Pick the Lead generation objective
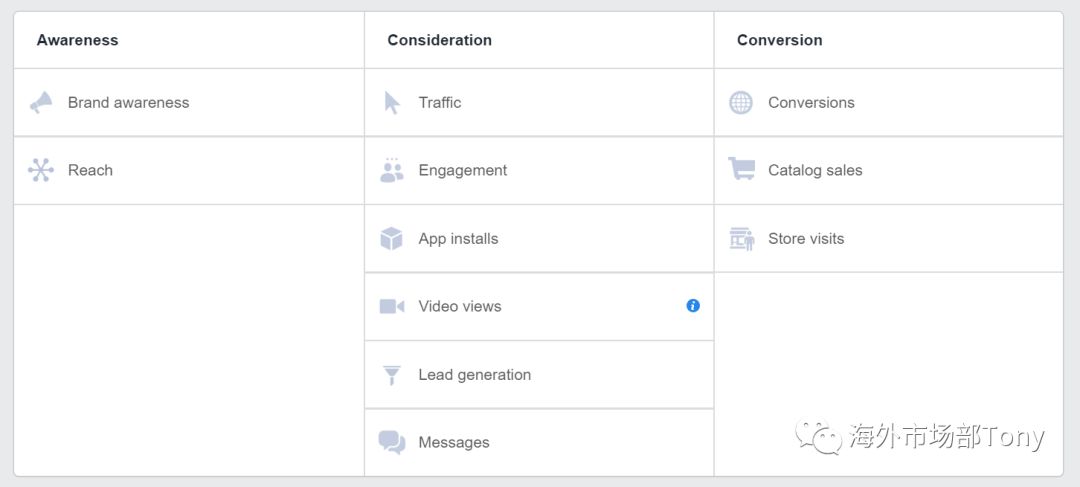This screenshot has height=487, width=1080. (x=475, y=375)
